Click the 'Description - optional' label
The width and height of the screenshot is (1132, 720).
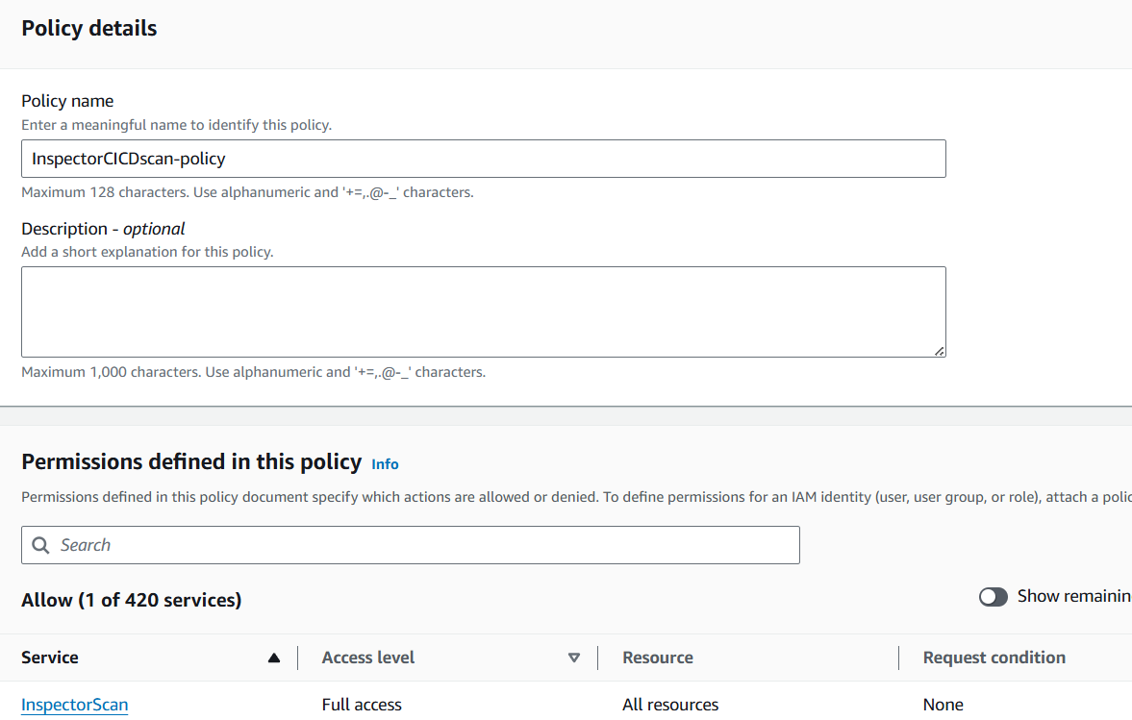(x=103, y=229)
